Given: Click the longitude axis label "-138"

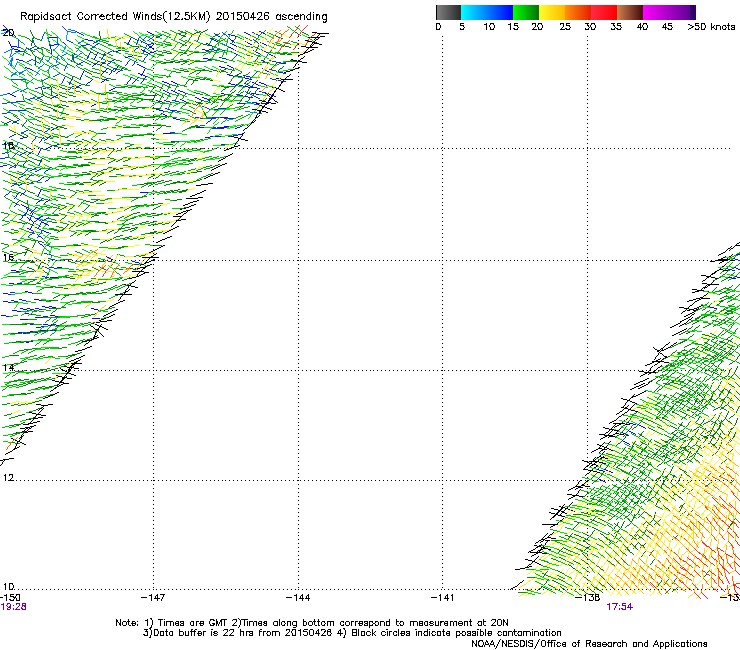Looking at the screenshot, I should [x=588, y=598].
